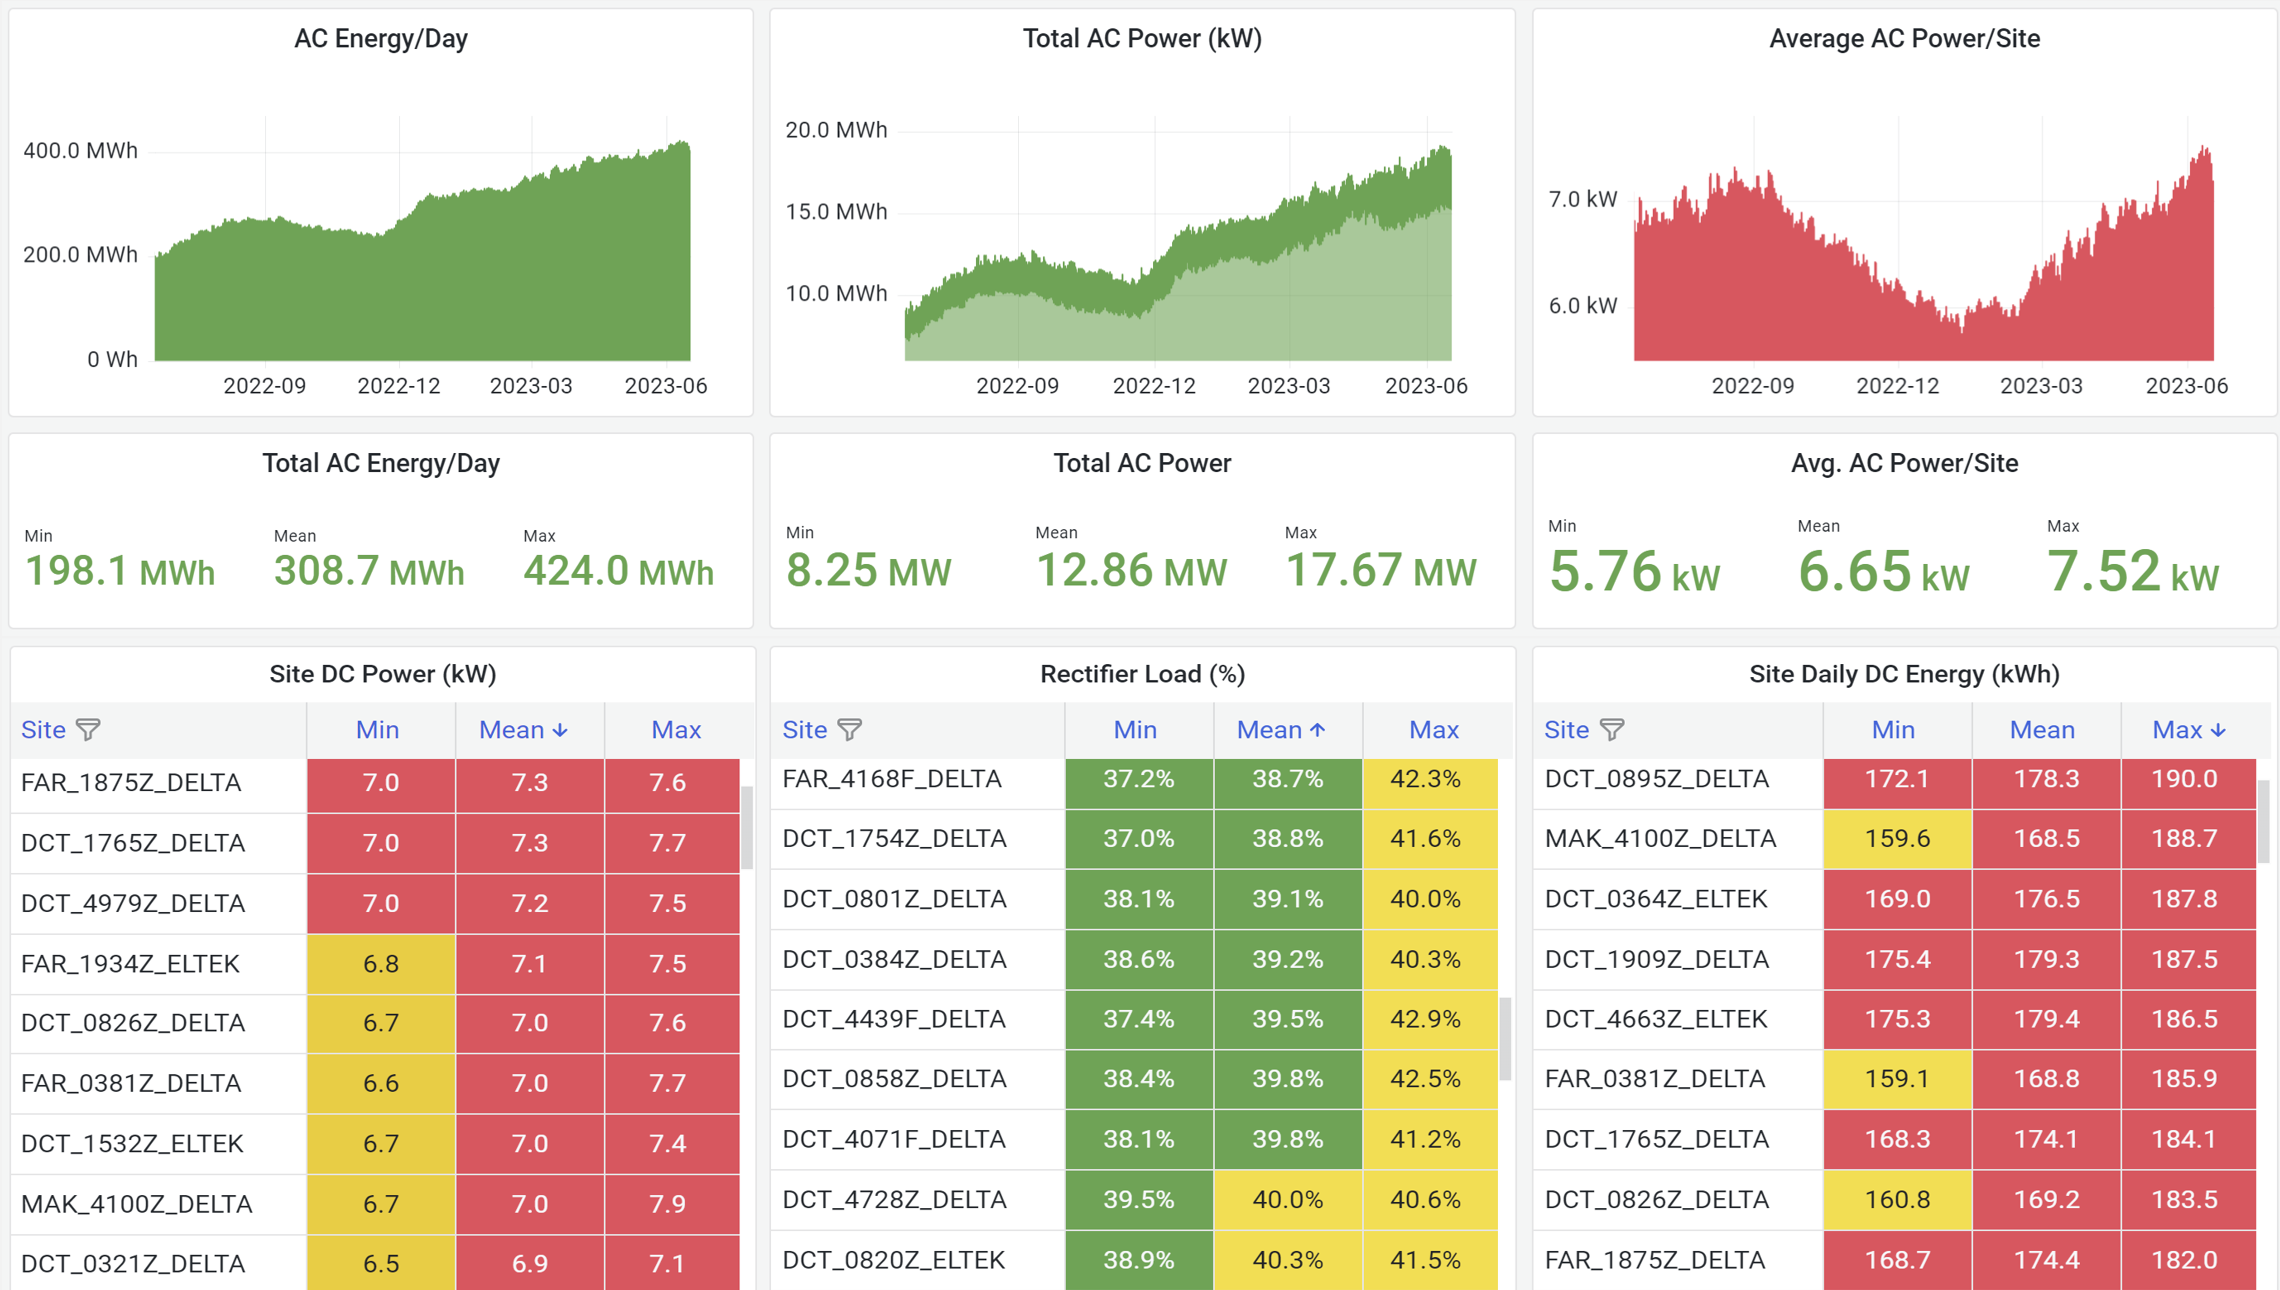Image resolution: width=2280 pixels, height=1290 pixels.
Task: Click 12.86 MW Mean power value
Action: [1131, 571]
